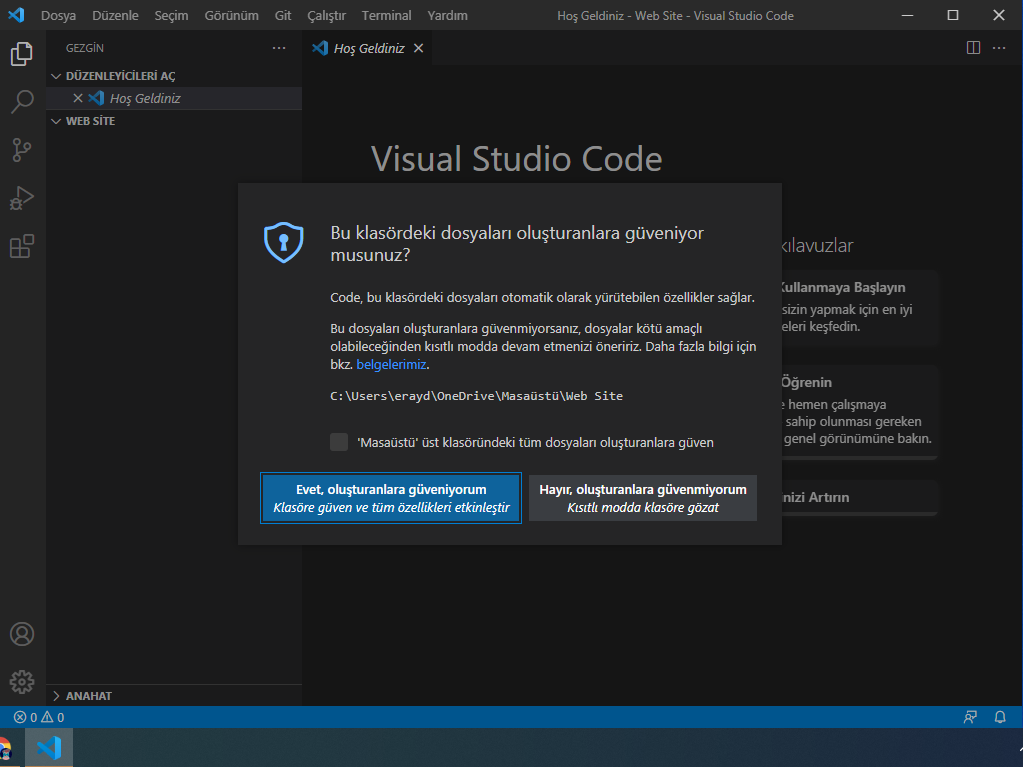This screenshot has height=767, width=1023.
Task: Check the trust 'Masaüstü' parent folder checkbox
Action: click(339, 442)
